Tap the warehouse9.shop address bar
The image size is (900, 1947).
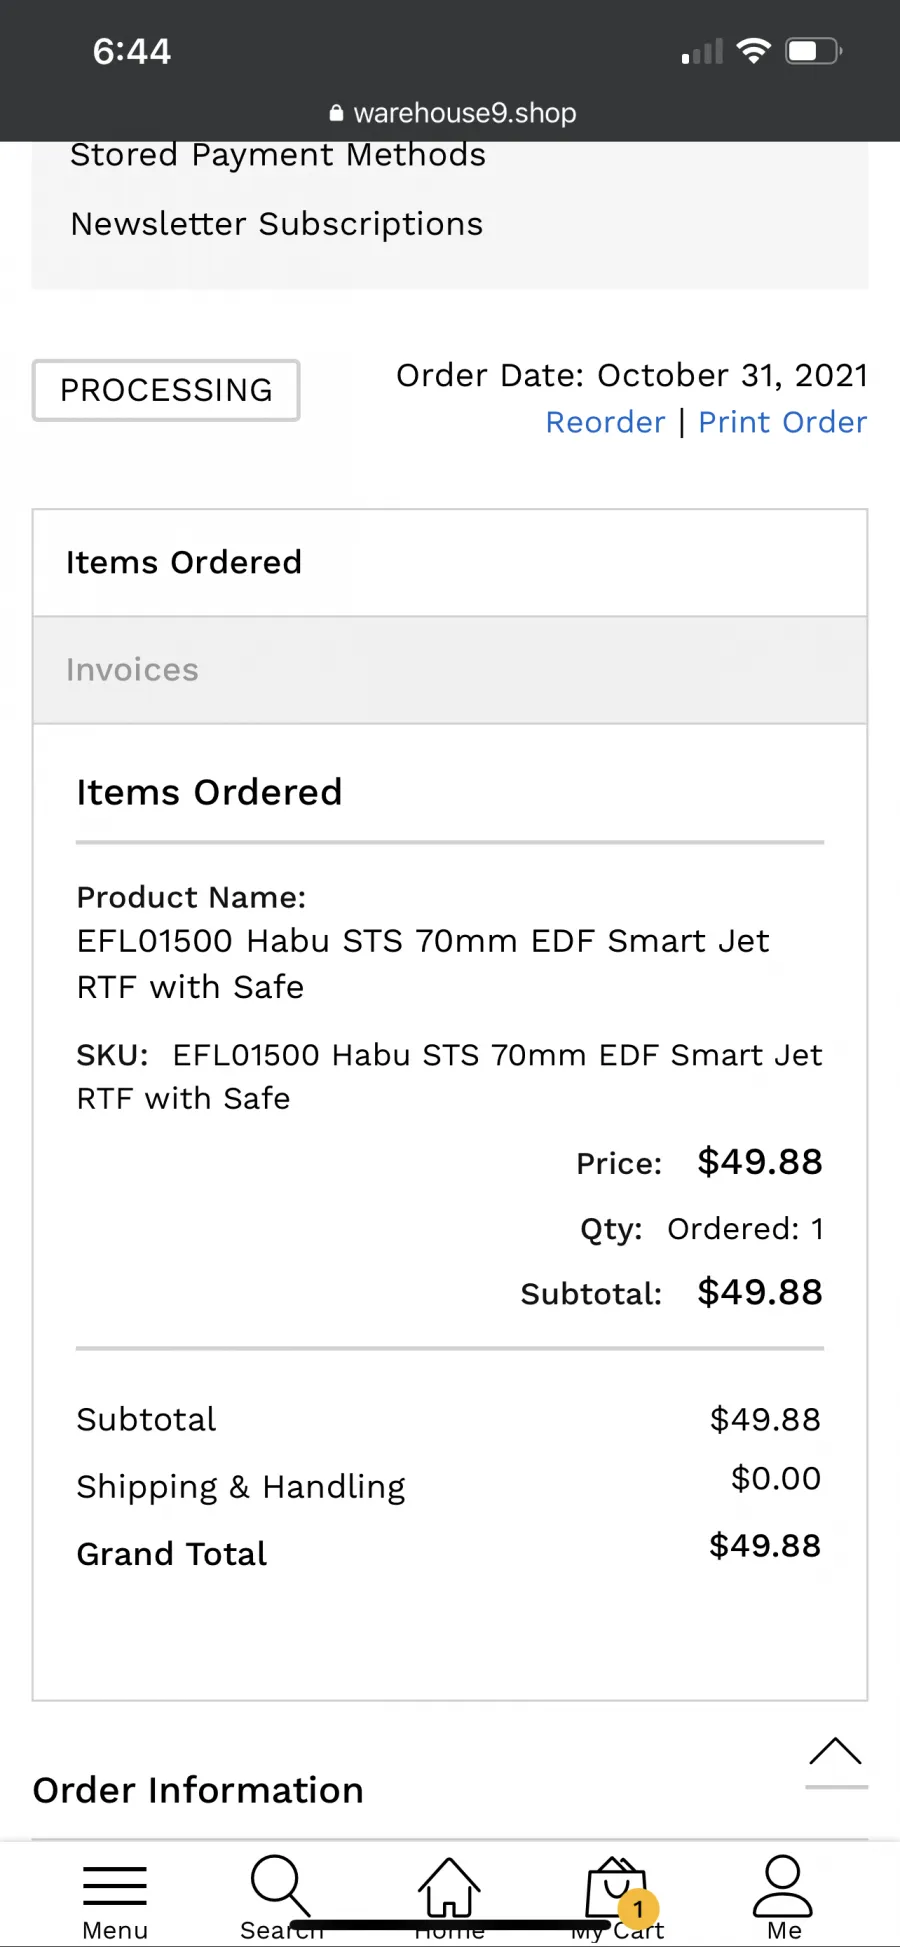click(453, 113)
